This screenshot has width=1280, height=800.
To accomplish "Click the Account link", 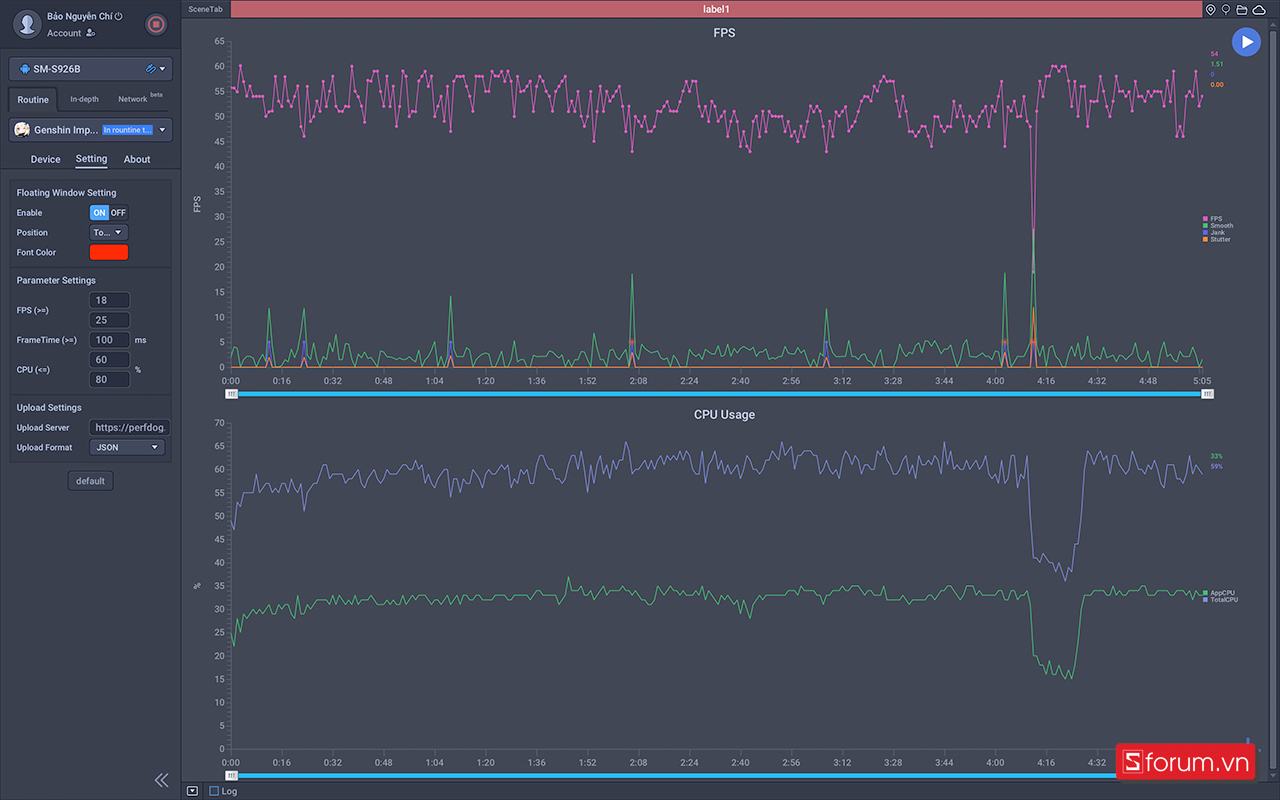I will (64, 33).
